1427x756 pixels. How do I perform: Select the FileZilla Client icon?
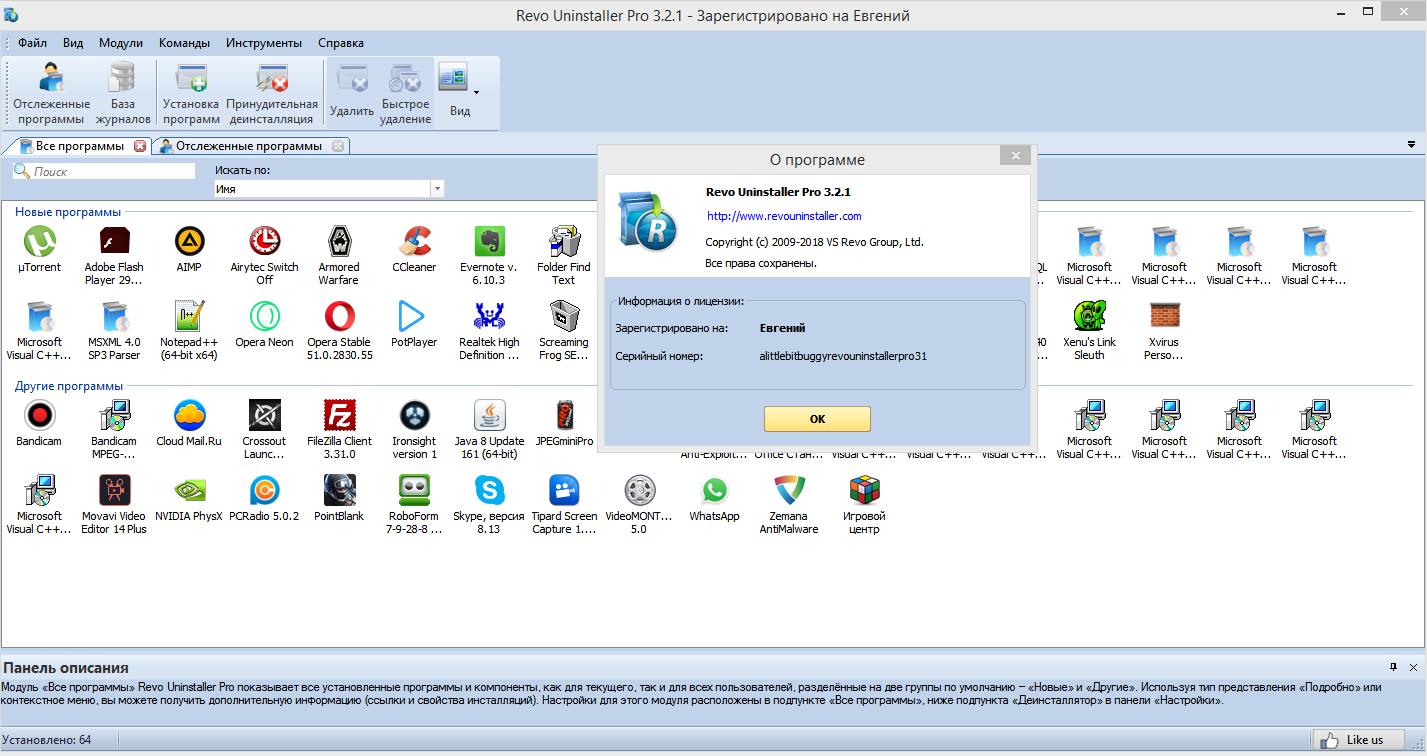339,416
